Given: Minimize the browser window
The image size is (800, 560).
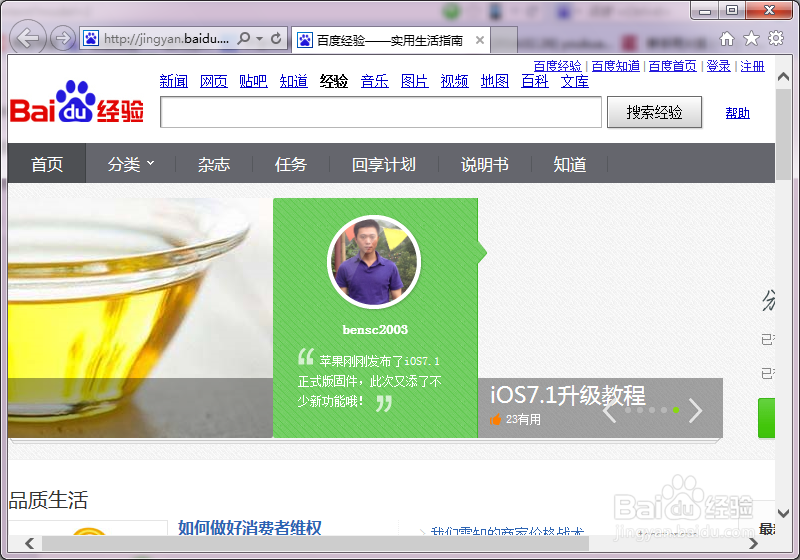Looking at the screenshot, I should [705, 10].
